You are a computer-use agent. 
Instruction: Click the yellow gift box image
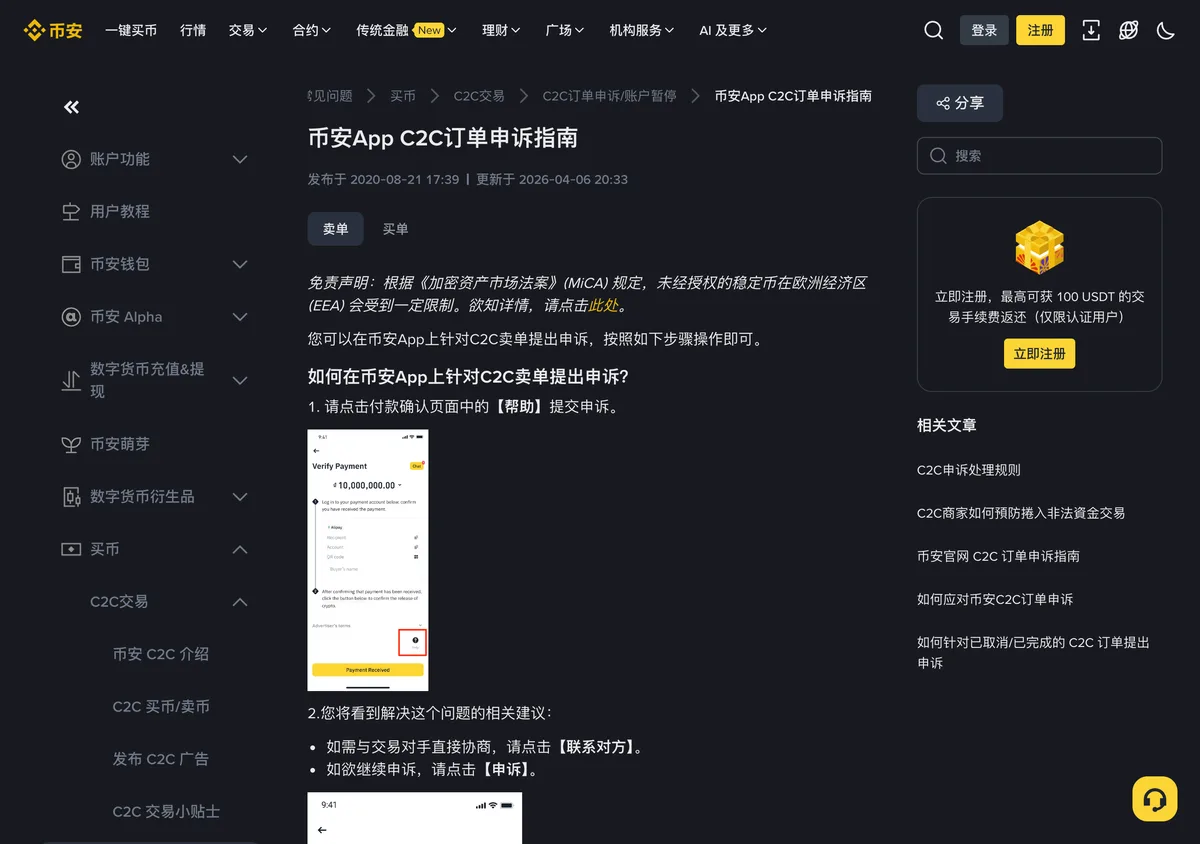(x=1039, y=248)
